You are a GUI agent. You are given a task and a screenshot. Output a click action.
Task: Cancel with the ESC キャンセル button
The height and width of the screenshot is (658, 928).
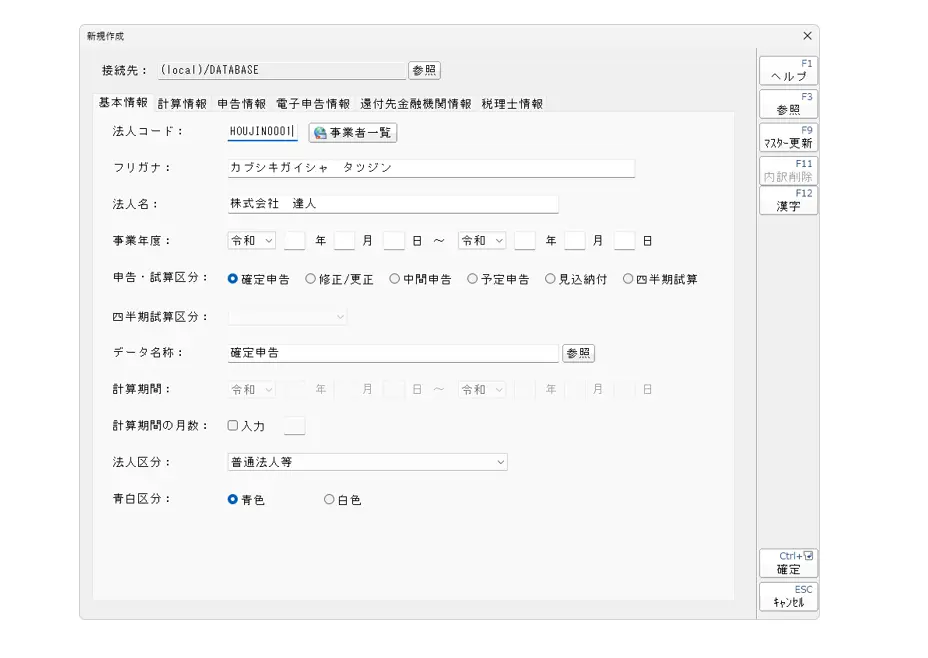point(788,596)
